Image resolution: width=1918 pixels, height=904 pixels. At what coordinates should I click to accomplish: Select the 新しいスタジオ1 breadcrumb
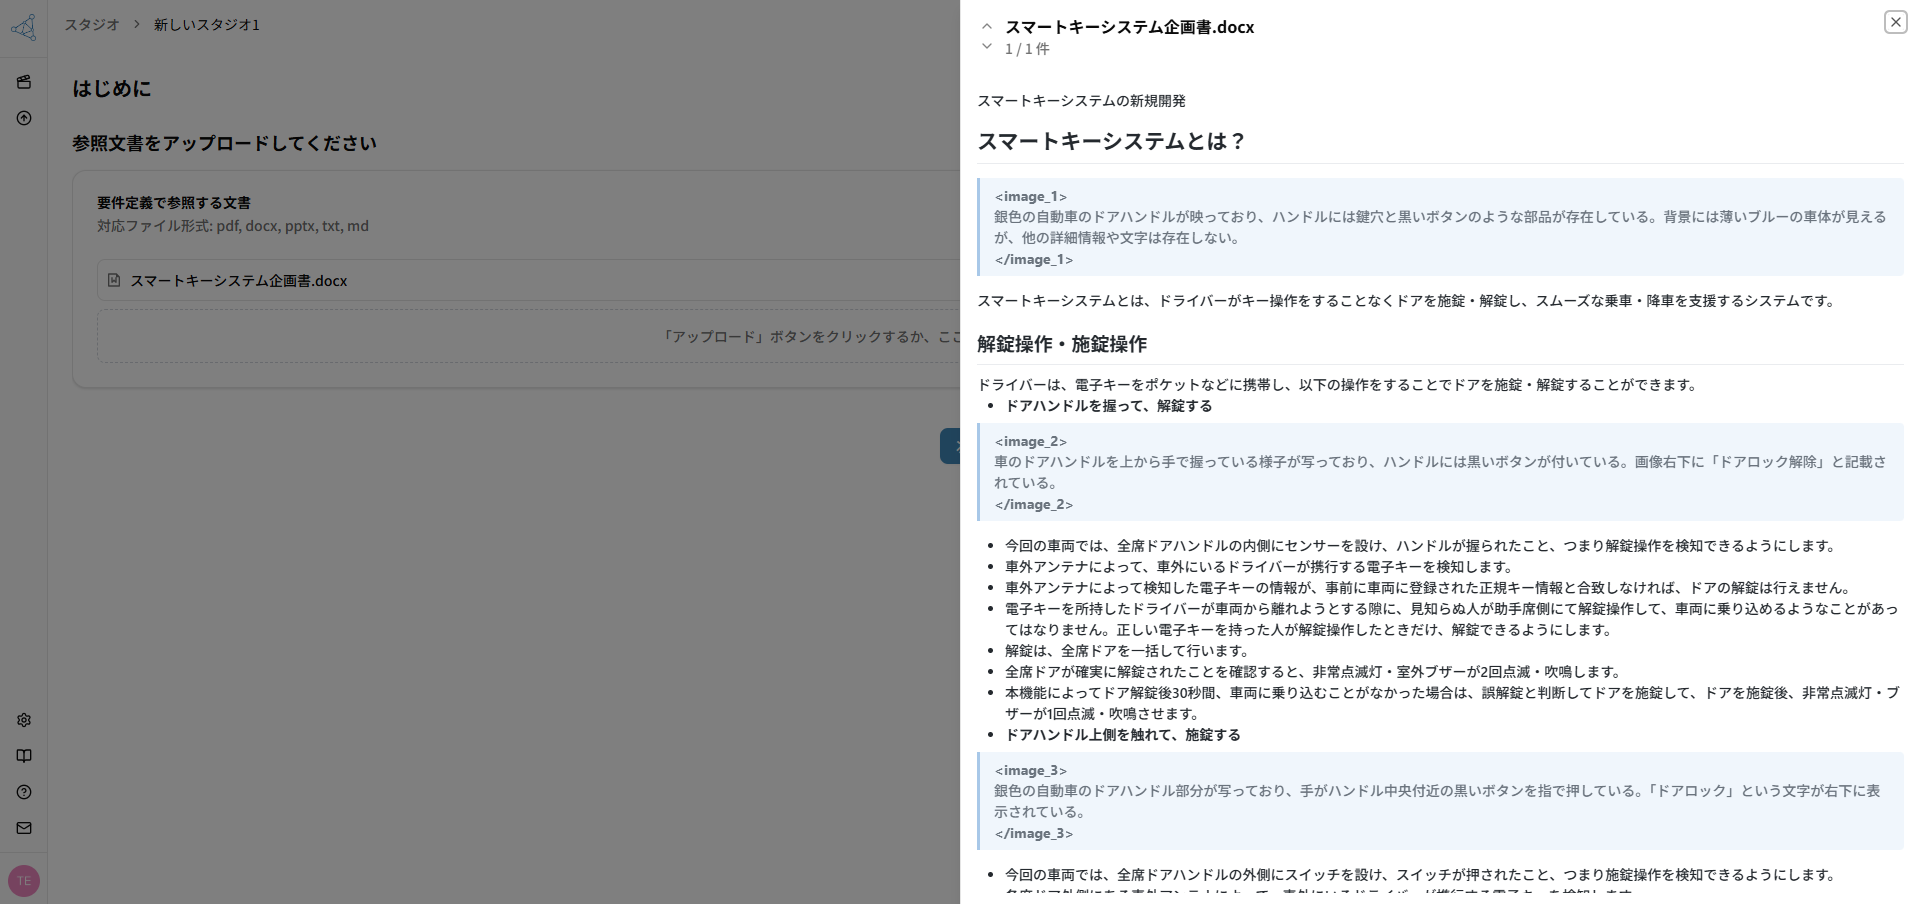(206, 24)
